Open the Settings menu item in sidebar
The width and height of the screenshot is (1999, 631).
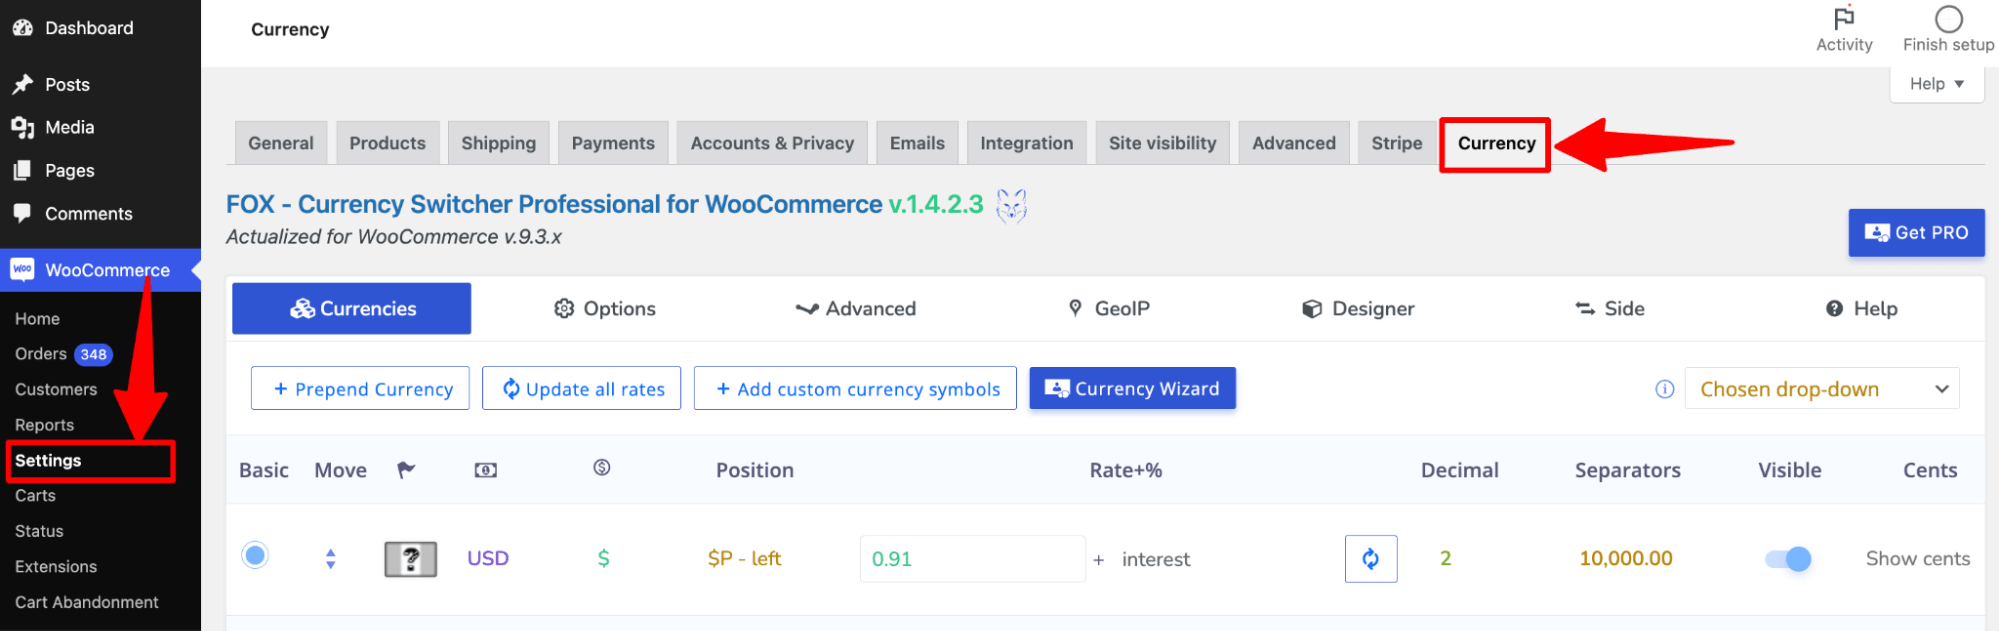48,461
